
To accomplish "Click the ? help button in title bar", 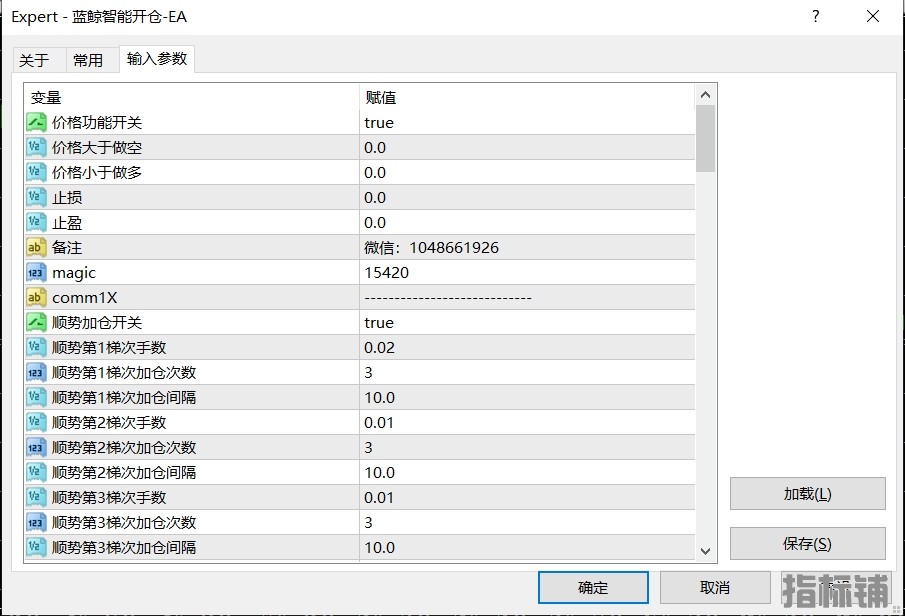I will (816, 16).
